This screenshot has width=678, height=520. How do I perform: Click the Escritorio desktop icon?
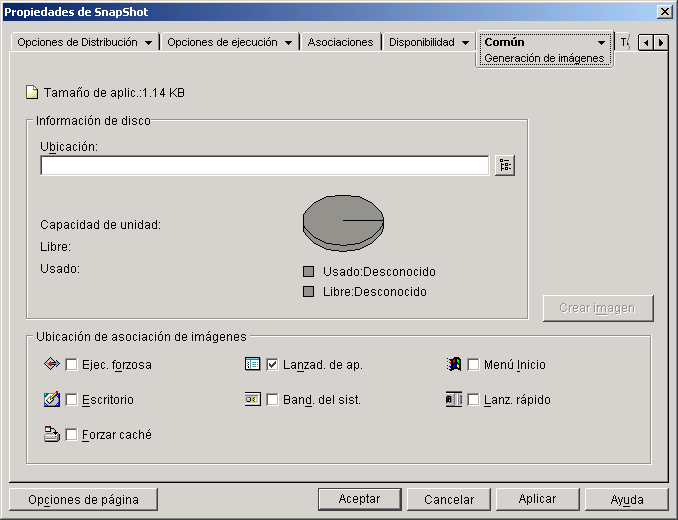(52, 399)
